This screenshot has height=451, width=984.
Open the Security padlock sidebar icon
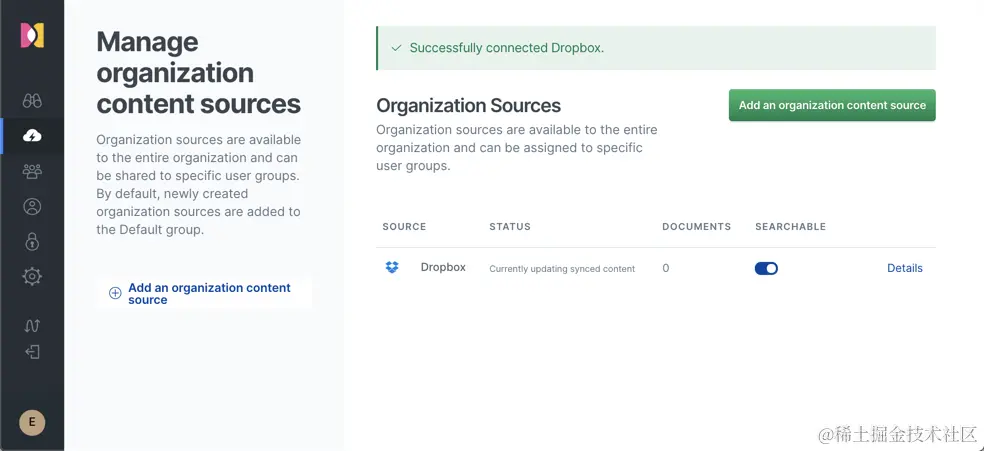[x=32, y=242]
